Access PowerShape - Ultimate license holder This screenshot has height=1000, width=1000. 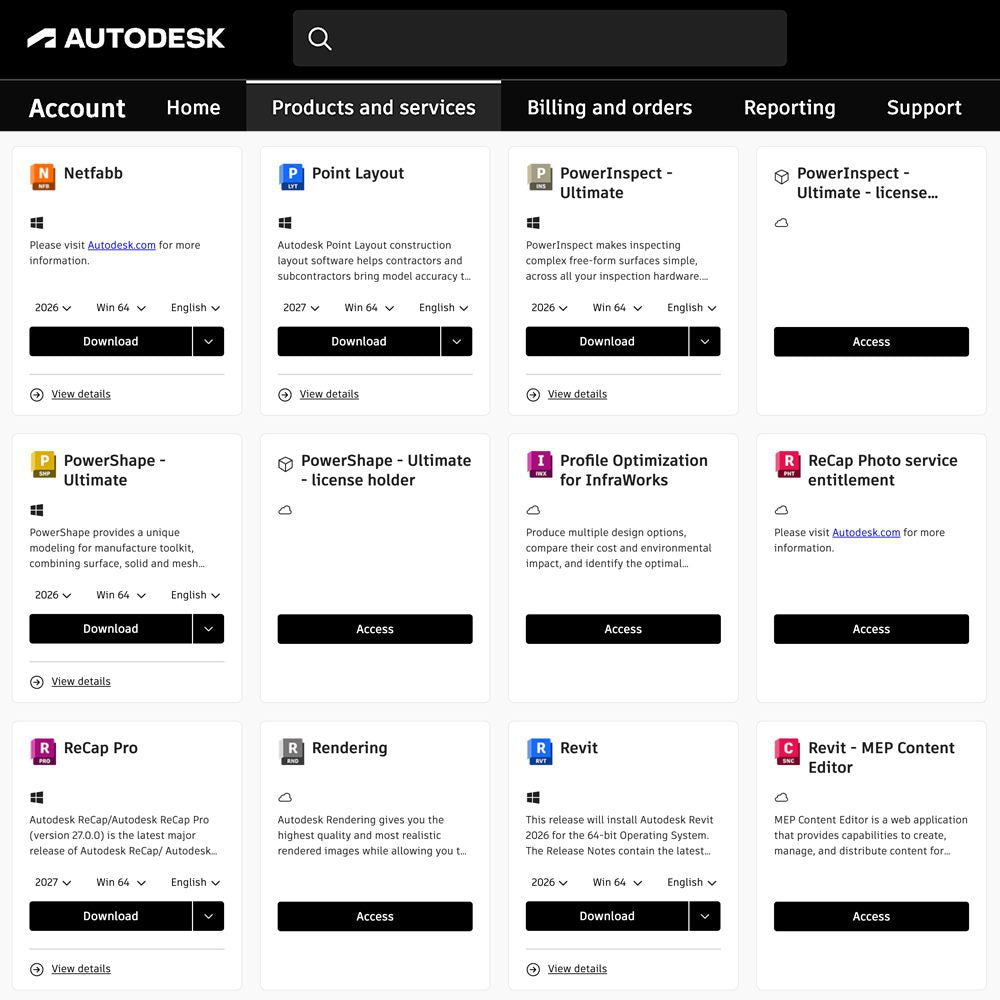tap(375, 629)
